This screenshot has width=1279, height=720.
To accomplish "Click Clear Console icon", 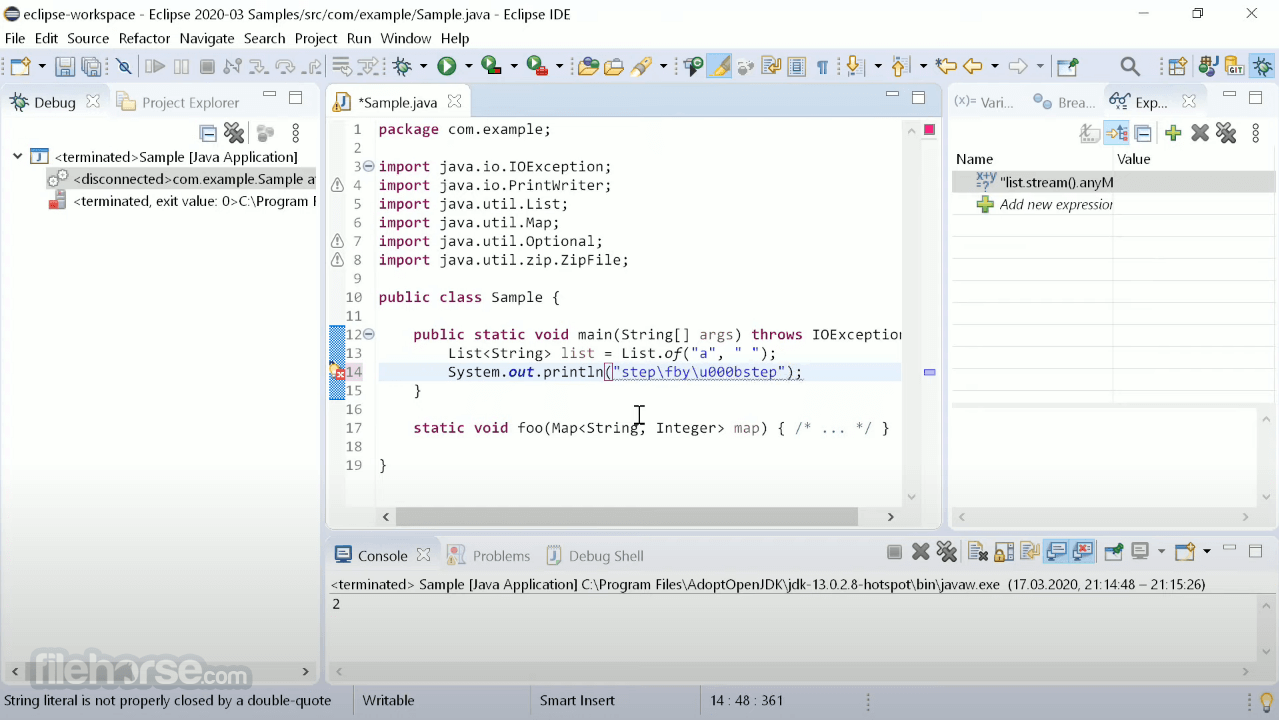I will (979, 552).
